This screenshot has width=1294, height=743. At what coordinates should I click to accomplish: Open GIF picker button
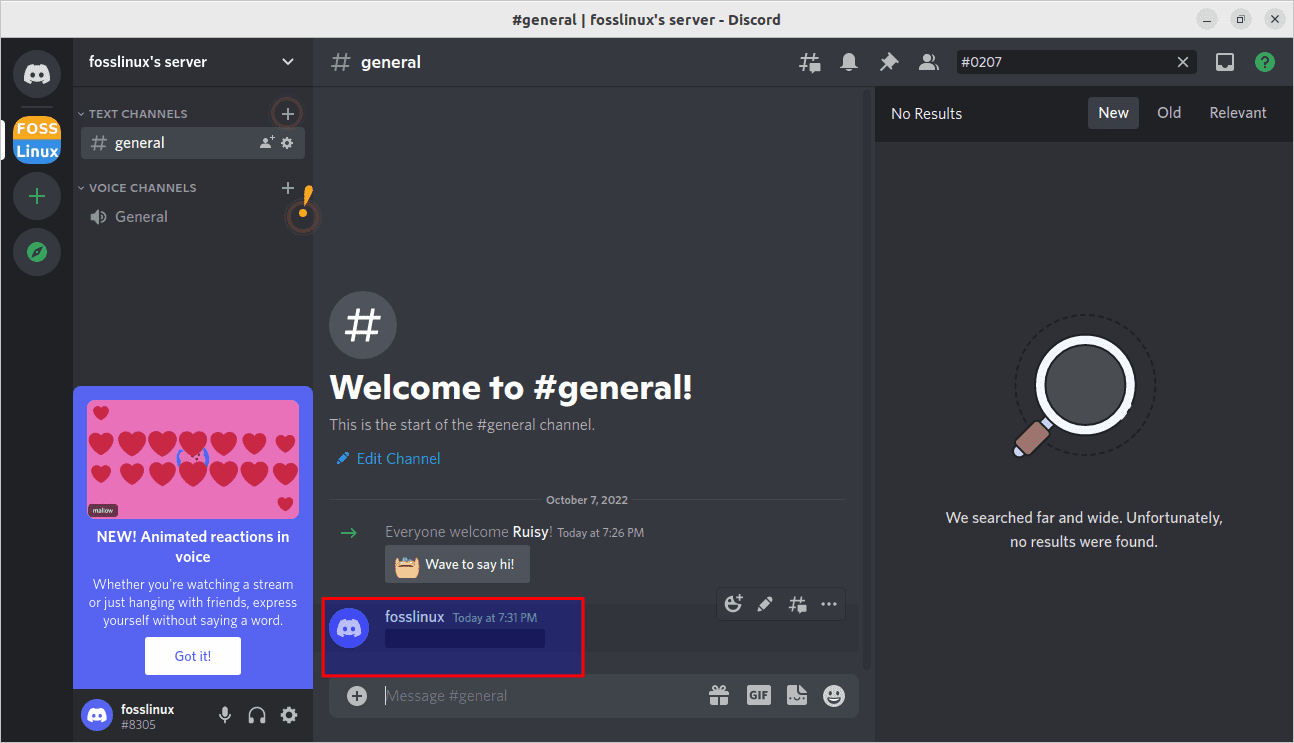(759, 695)
